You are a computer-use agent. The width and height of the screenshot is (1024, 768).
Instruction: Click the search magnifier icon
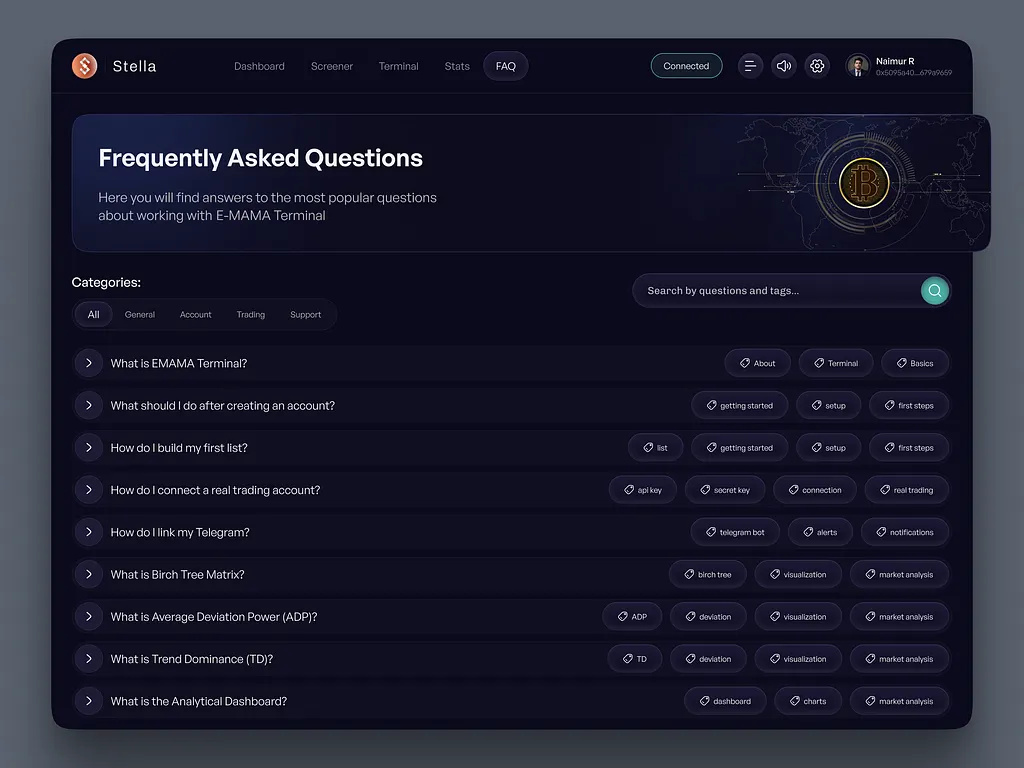pyautogui.click(x=934, y=290)
